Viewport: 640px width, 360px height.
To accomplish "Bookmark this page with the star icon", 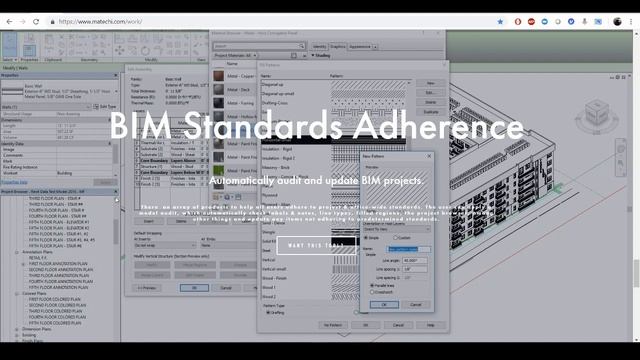I will click(500, 22).
